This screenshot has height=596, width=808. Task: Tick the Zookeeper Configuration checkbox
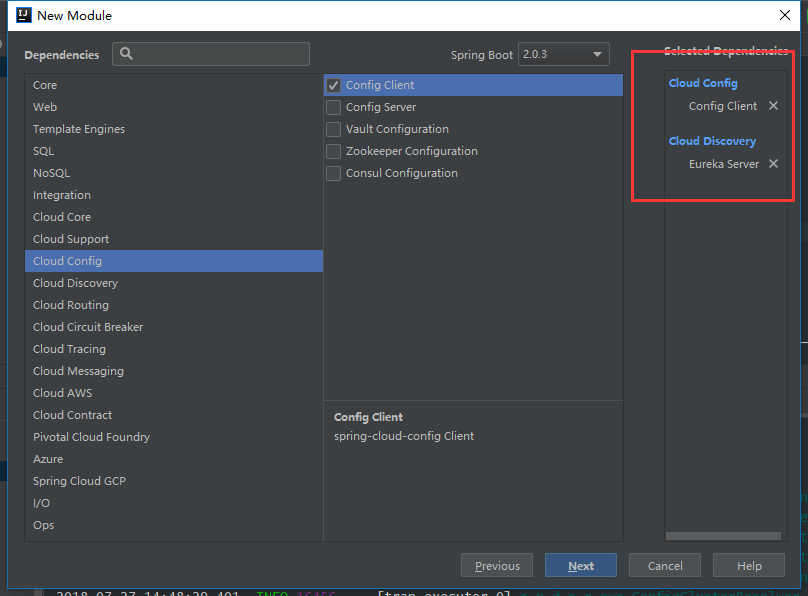coord(333,151)
